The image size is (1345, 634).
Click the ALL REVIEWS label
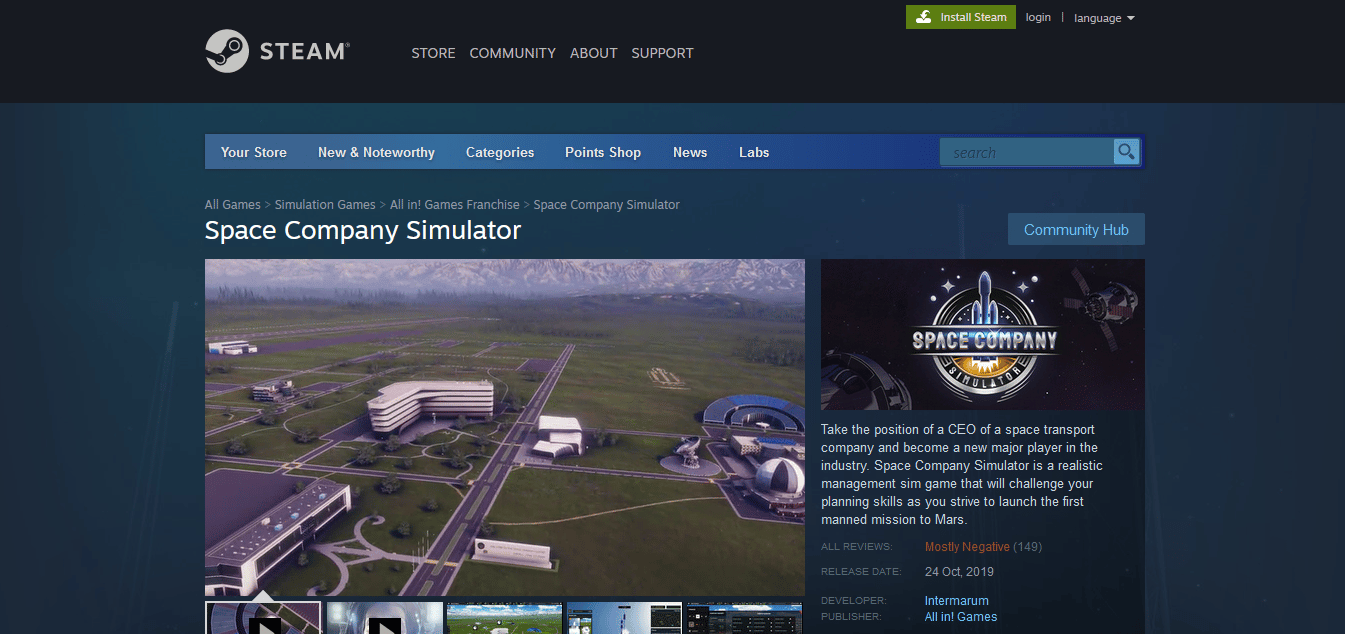(857, 547)
